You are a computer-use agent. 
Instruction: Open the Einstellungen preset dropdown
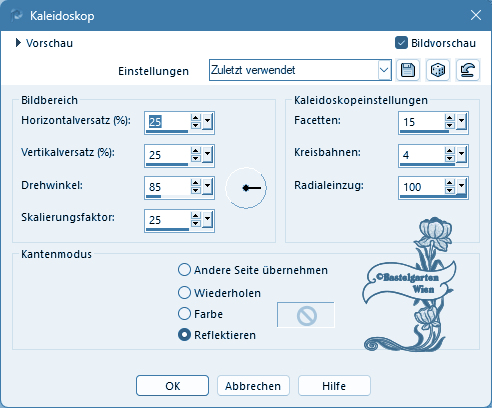384,70
